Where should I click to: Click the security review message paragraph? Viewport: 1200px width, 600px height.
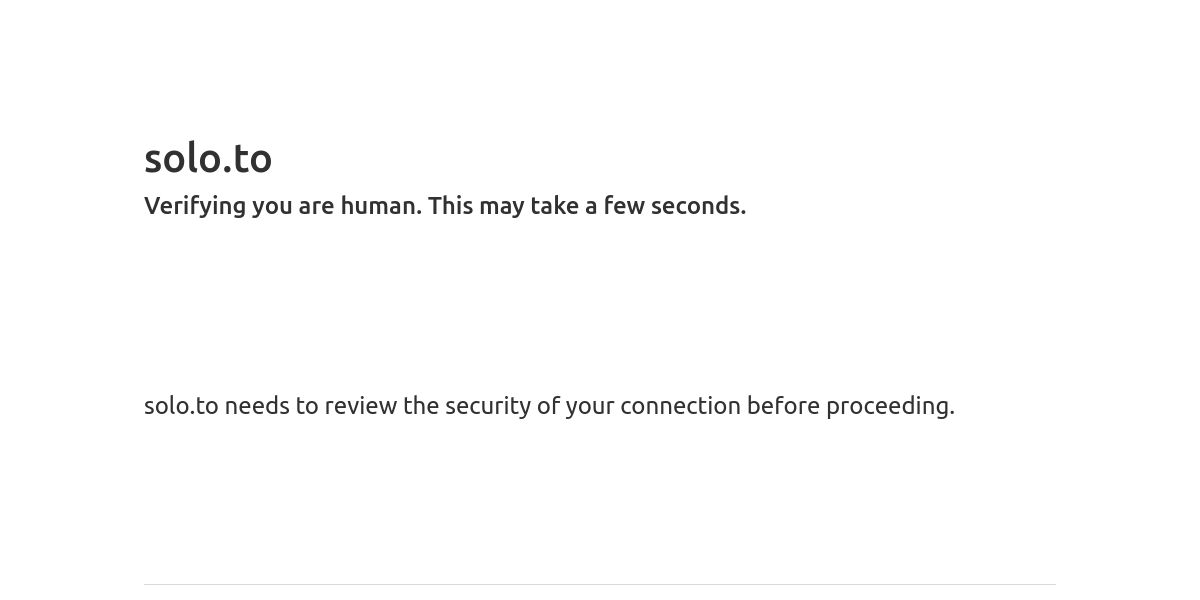tap(549, 406)
